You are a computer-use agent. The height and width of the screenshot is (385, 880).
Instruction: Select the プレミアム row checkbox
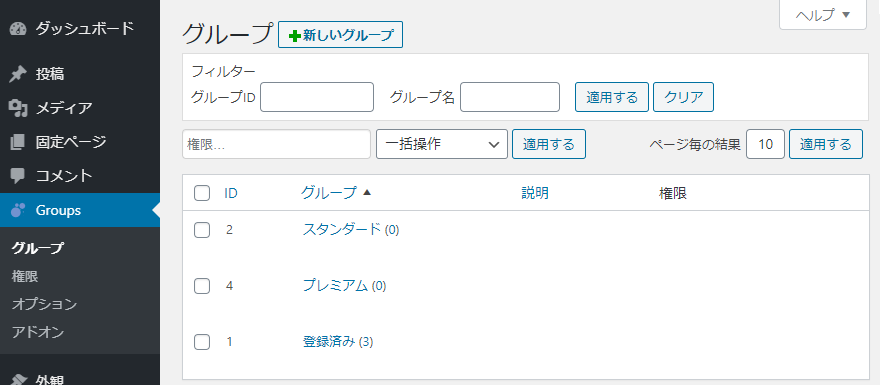[202, 286]
